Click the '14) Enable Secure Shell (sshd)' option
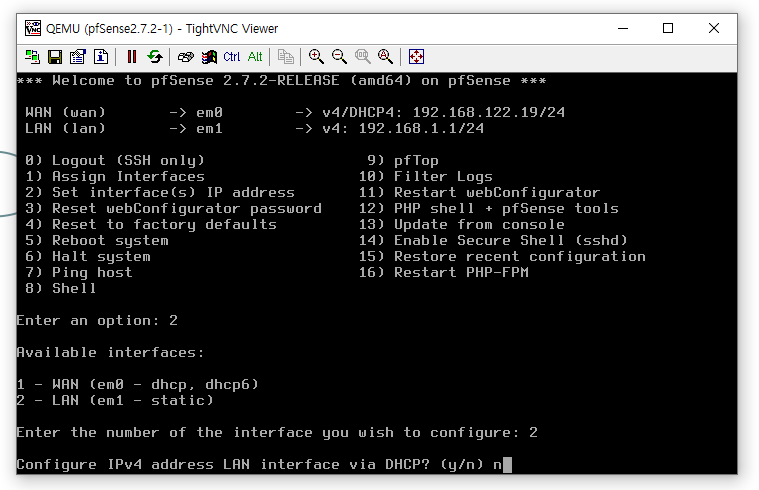This screenshot has height=490, width=759. tap(493, 241)
